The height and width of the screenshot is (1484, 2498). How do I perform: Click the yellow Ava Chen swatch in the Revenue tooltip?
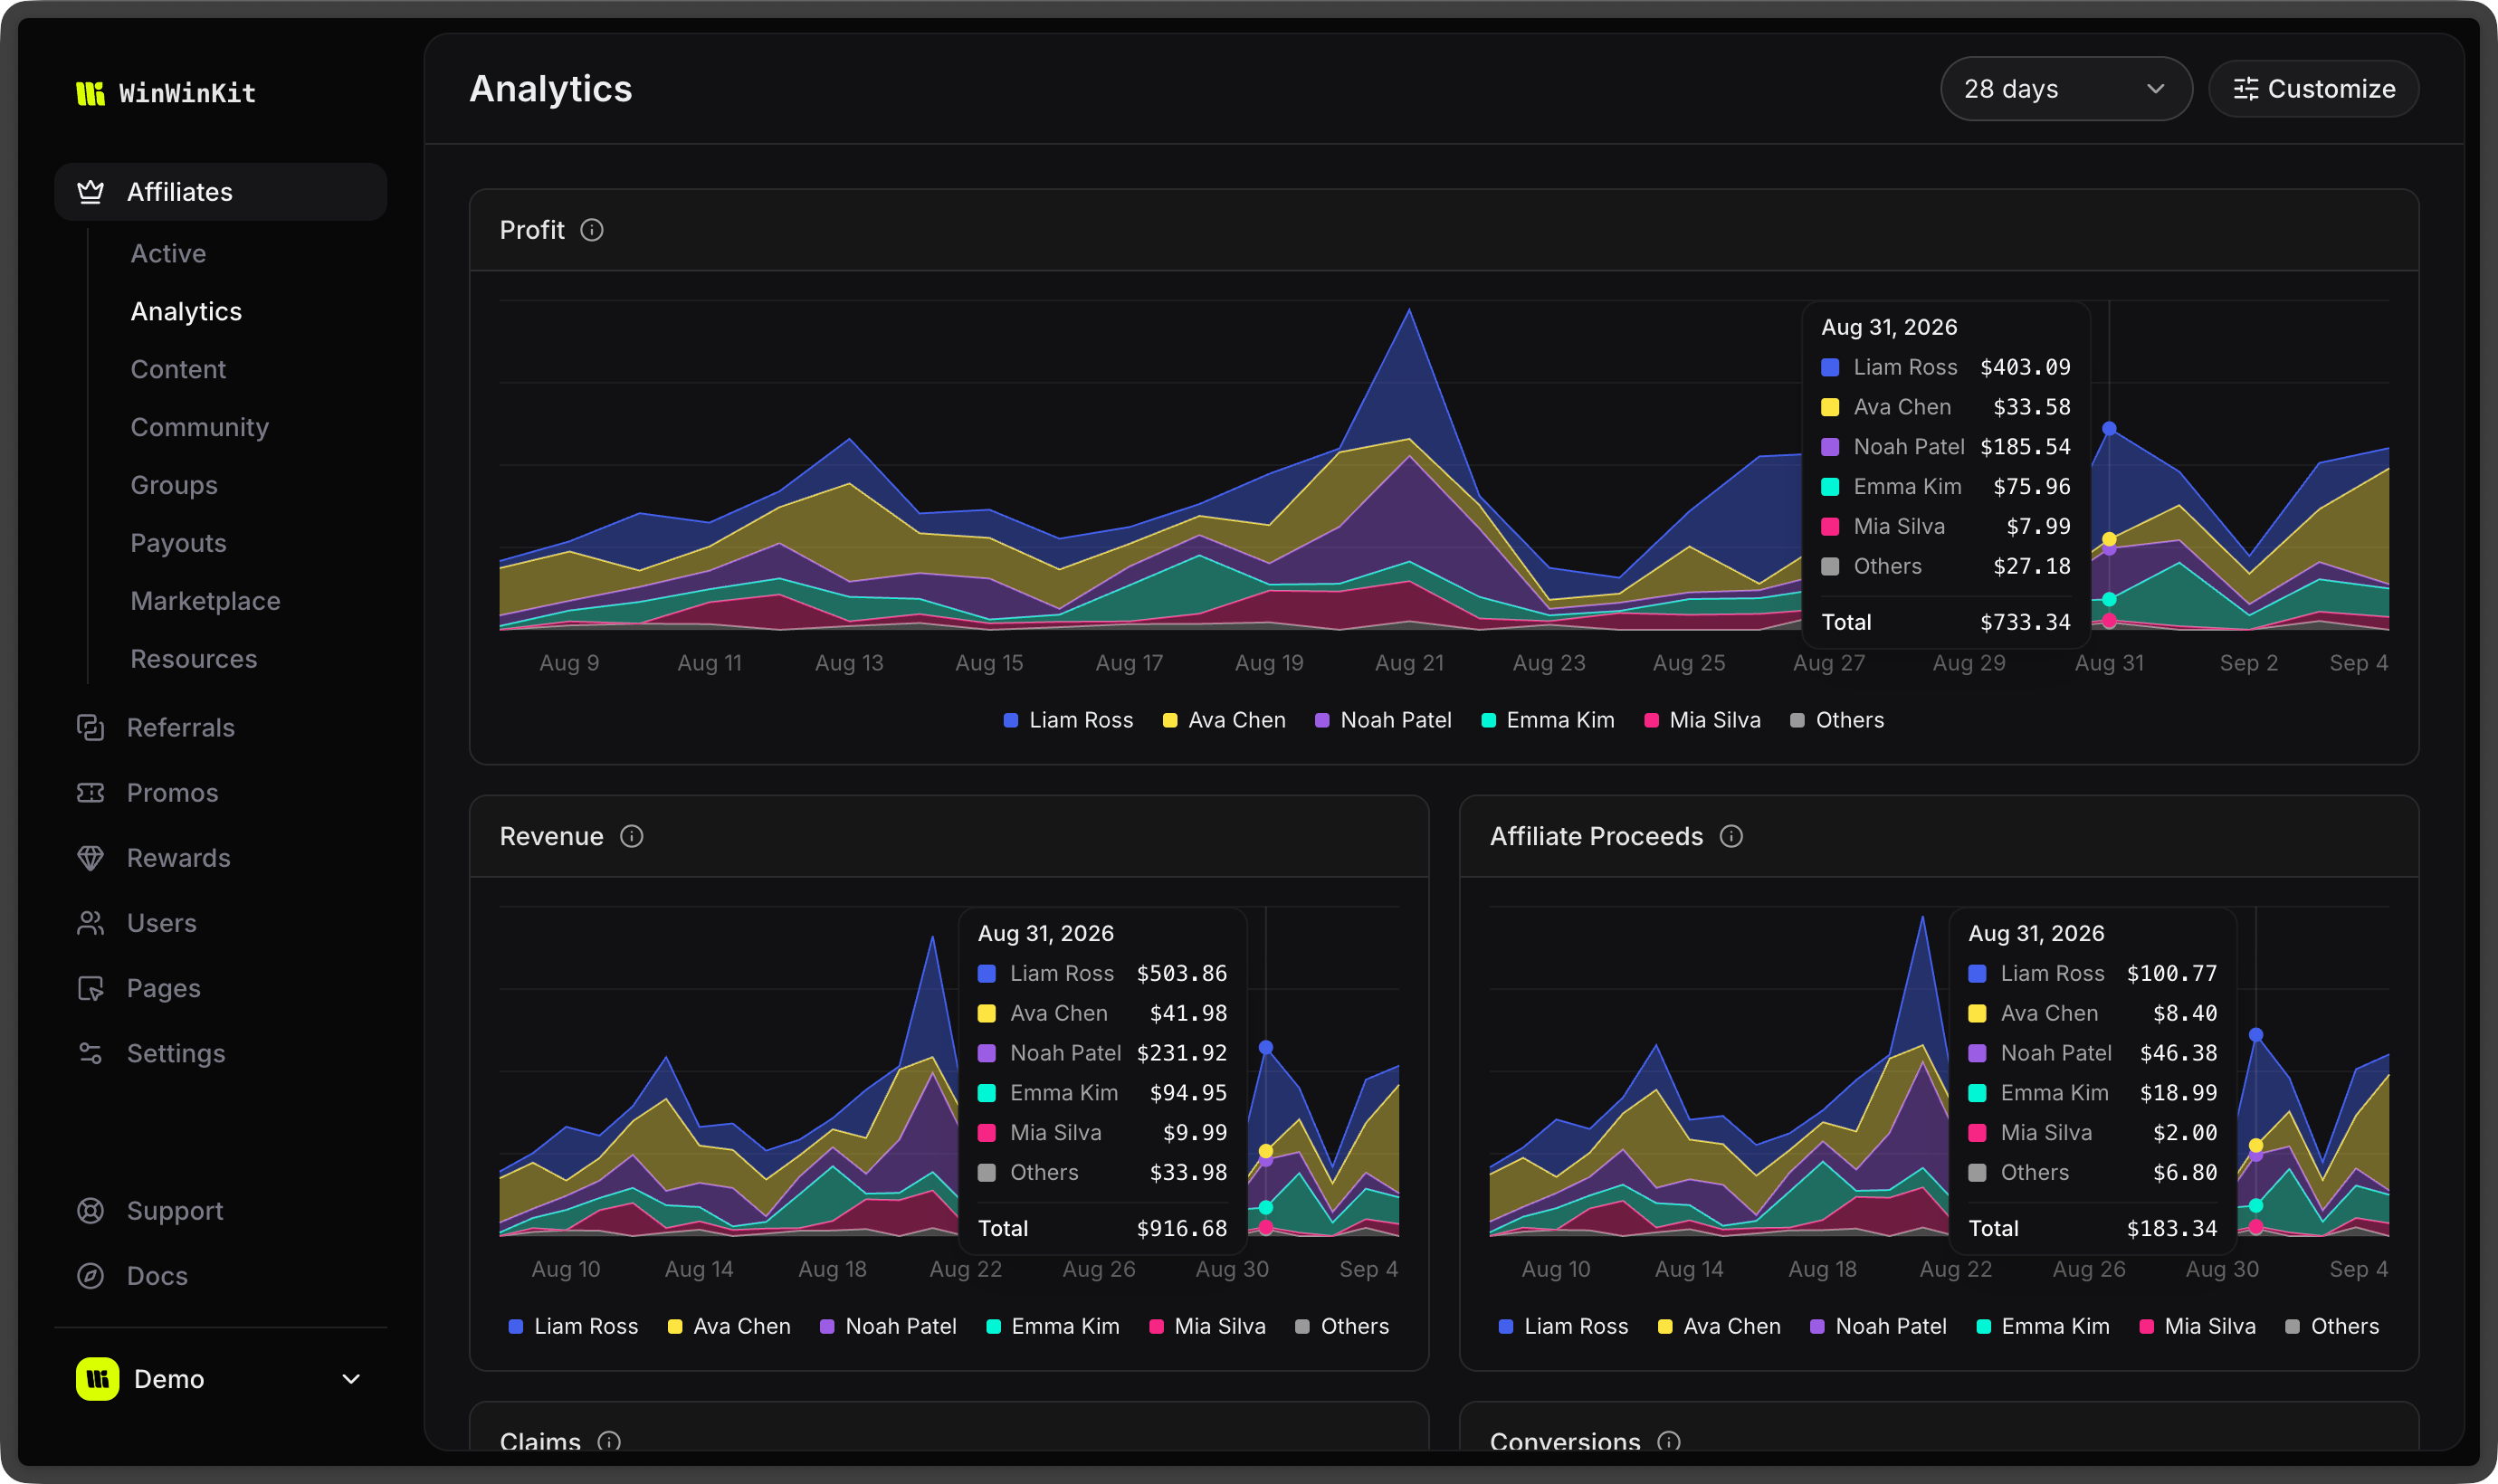(x=986, y=1013)
